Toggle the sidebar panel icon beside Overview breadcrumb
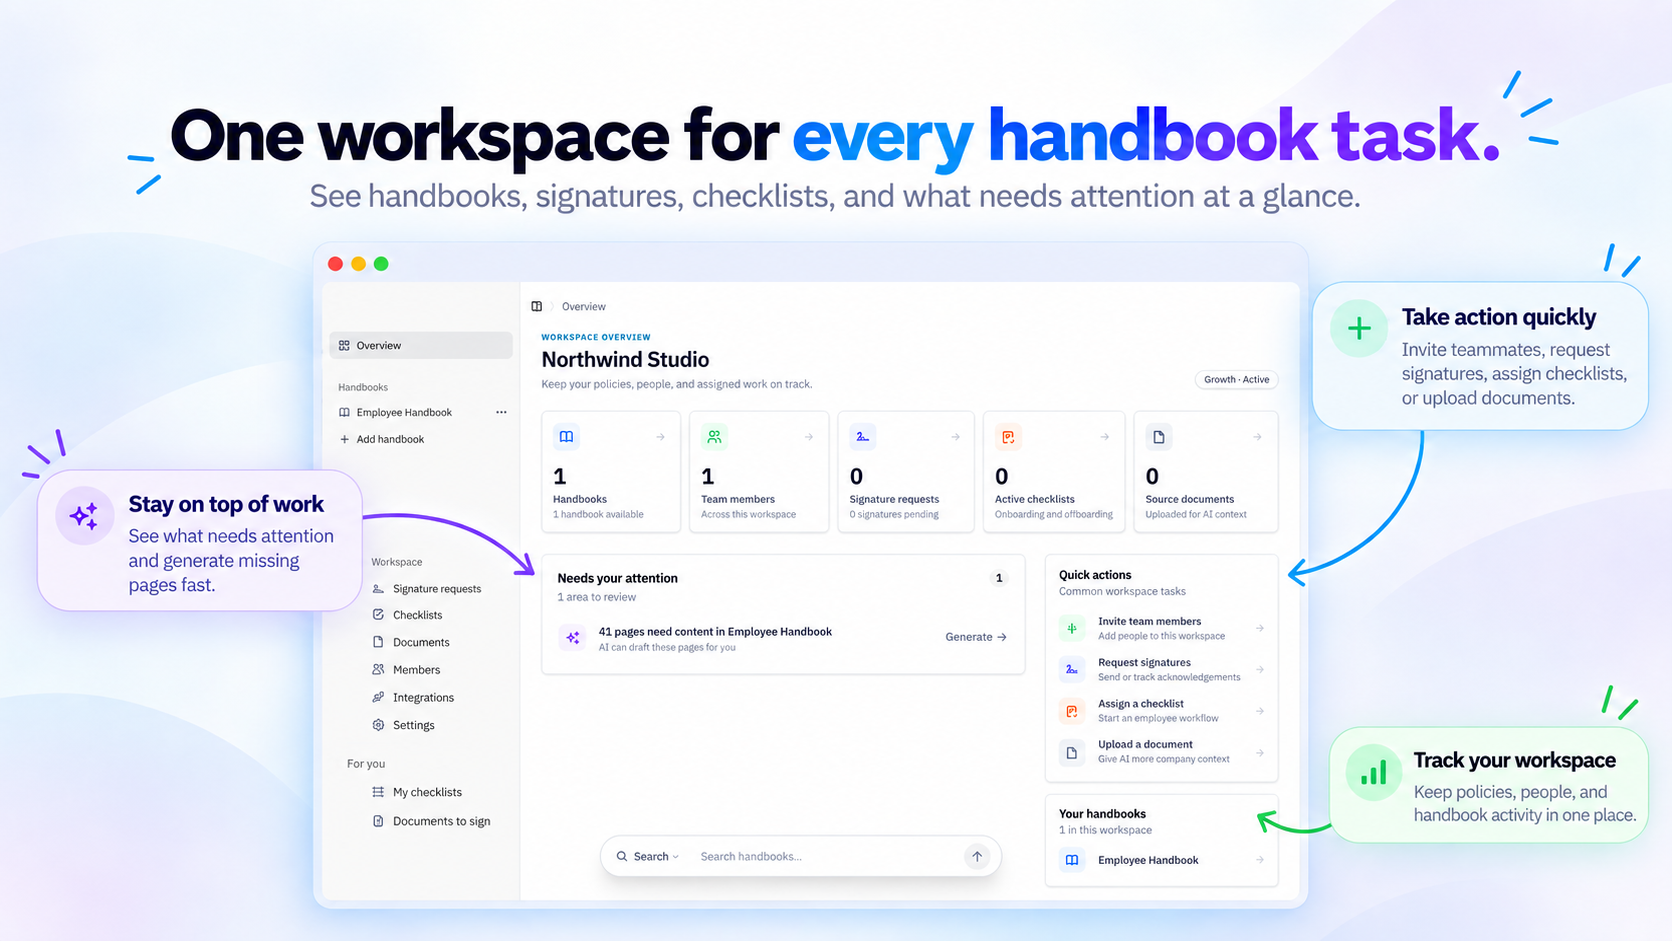1672x941 pixels. click(x=537, y=306)
